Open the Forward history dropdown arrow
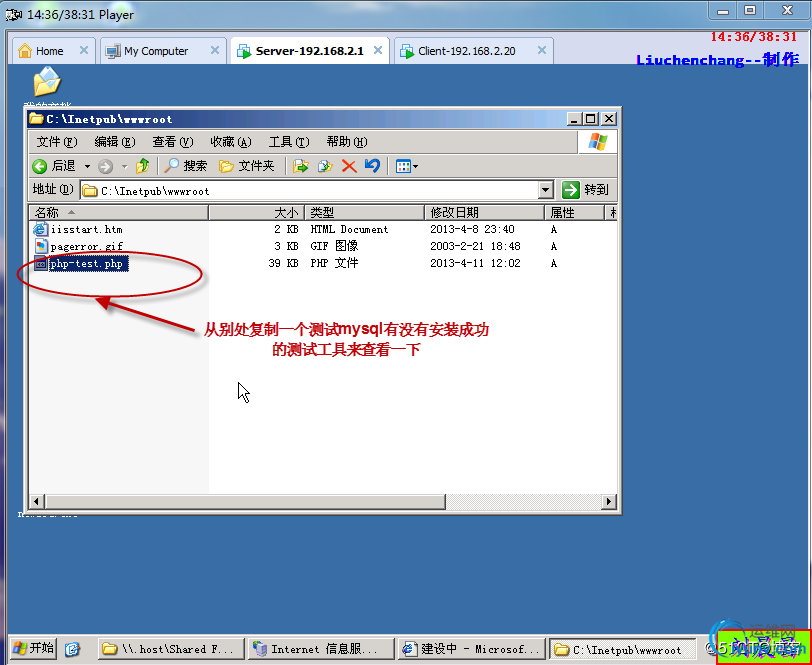This screenshot has width=812, height=665. coord(124,167)
